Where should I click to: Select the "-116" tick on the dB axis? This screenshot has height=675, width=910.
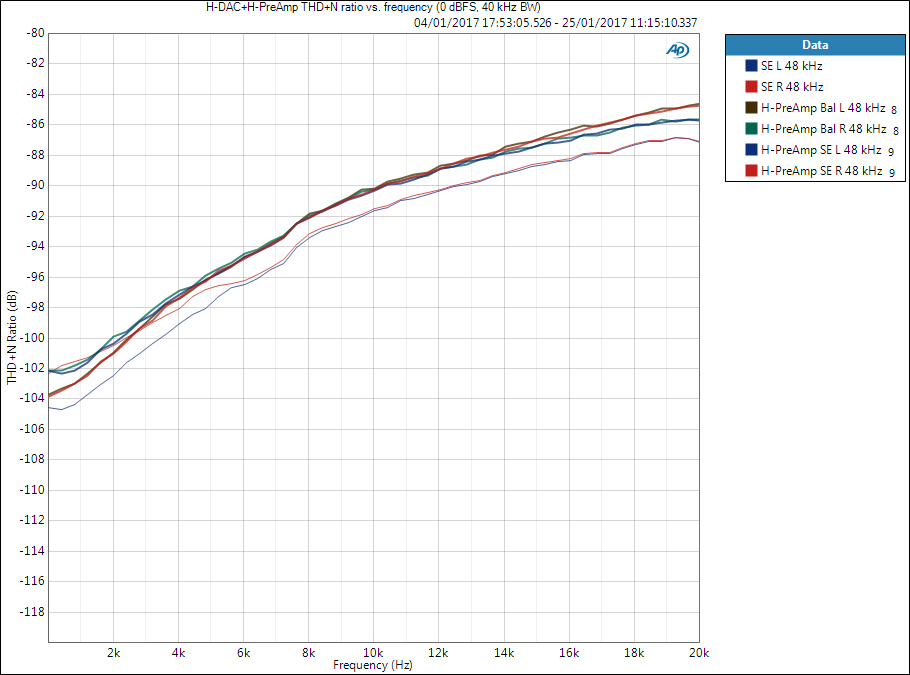[x=32, y=581]
